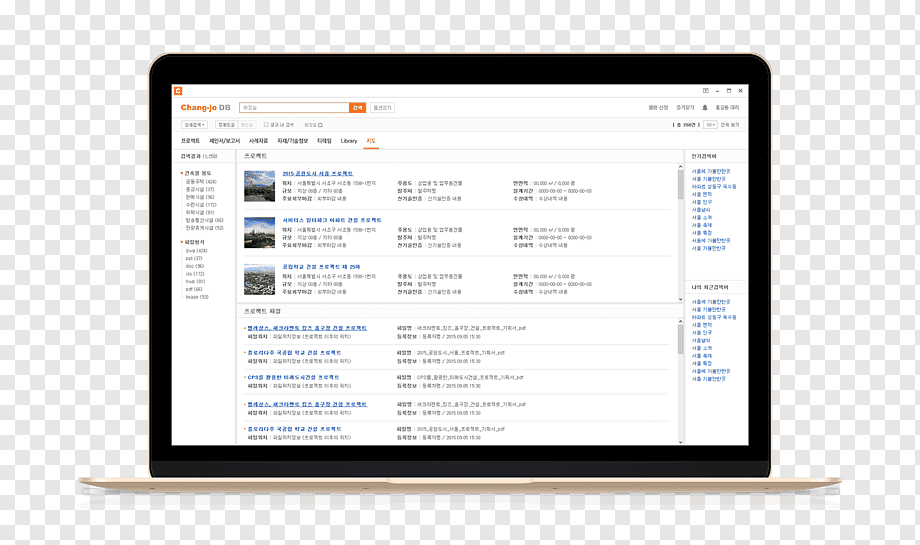The height and width of the screenshot is (545, 920).
Task: Click the first project thumbnail image
Action: [x=259, y=187]
